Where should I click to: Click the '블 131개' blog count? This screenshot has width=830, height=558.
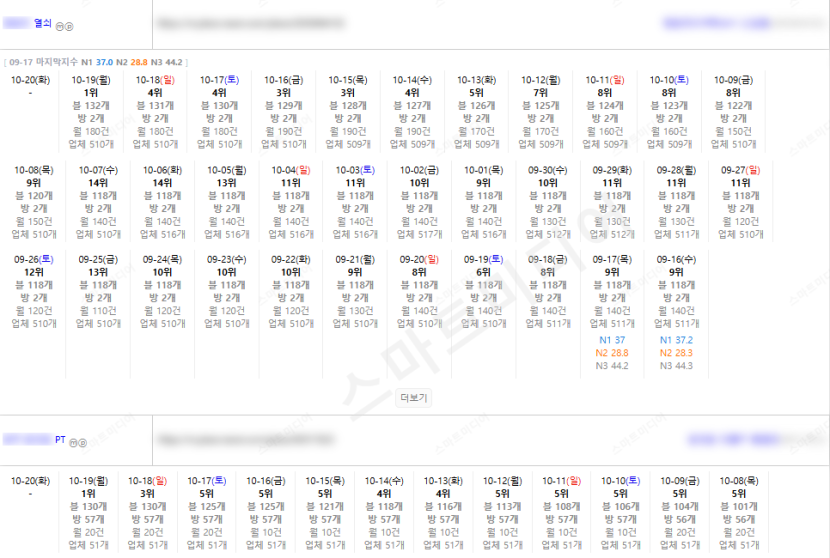pyautogui.click(x=155, y=106)
